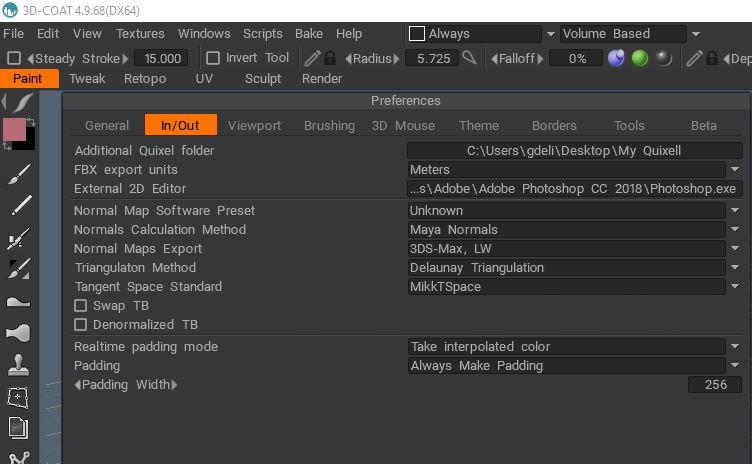
Task: Select the Brush tool in left toolbar
Action: [19, 175]
